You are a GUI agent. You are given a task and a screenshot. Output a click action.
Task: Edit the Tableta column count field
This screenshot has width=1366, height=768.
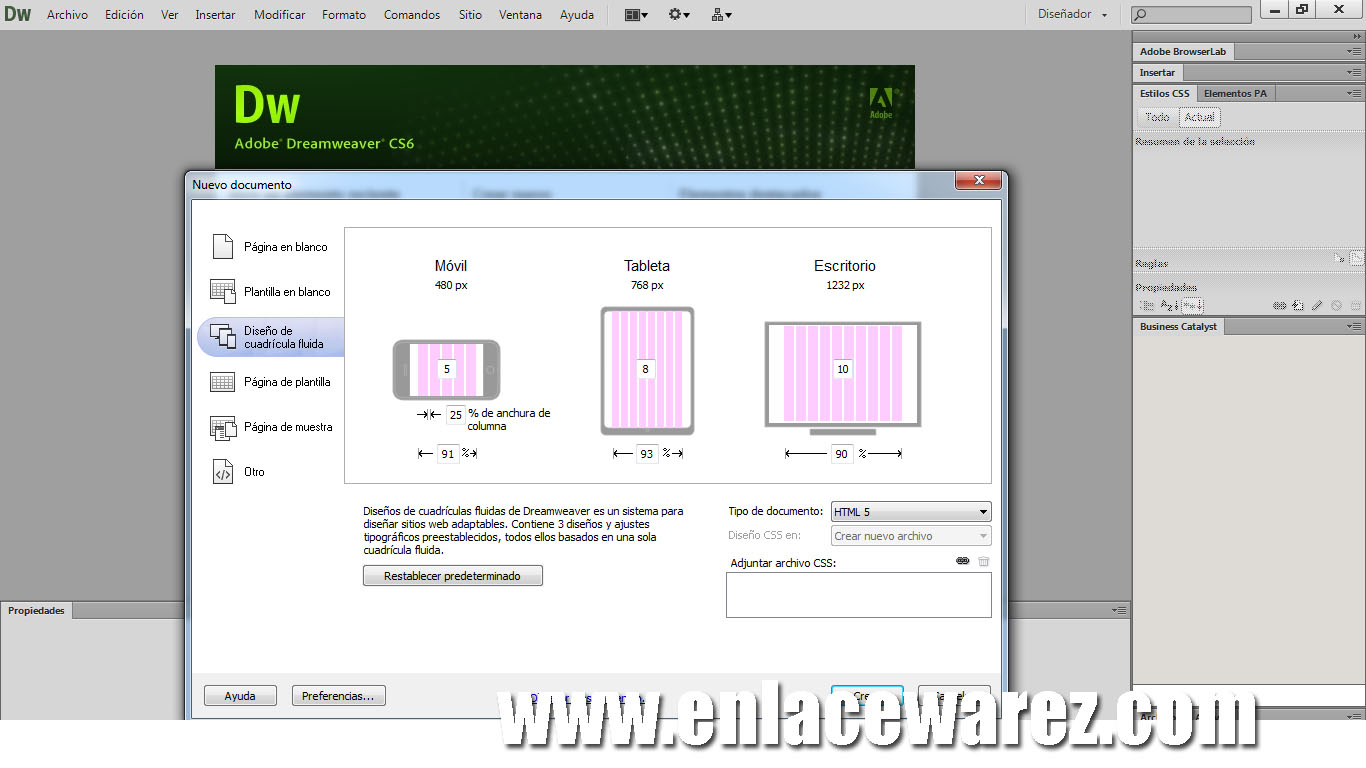click(645, 369)
